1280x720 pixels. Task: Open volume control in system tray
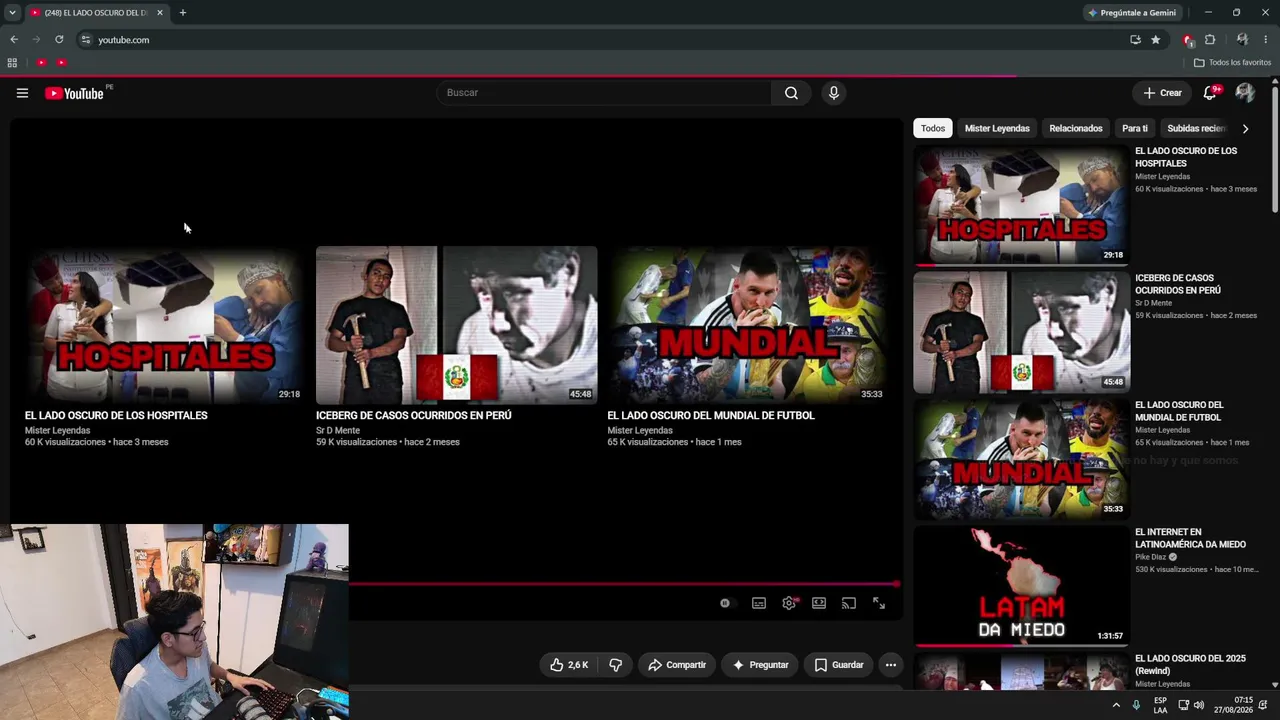[1199, 705]
